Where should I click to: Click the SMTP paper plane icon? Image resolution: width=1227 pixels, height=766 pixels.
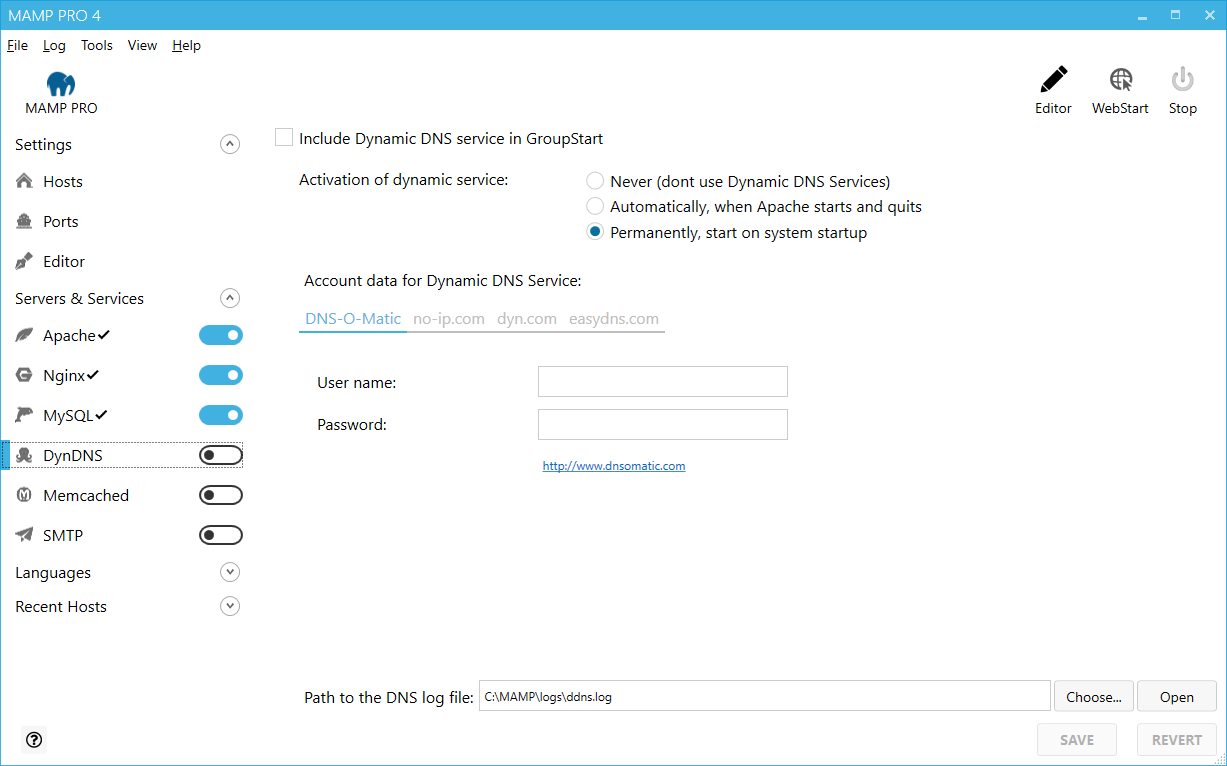pos(25,535)
